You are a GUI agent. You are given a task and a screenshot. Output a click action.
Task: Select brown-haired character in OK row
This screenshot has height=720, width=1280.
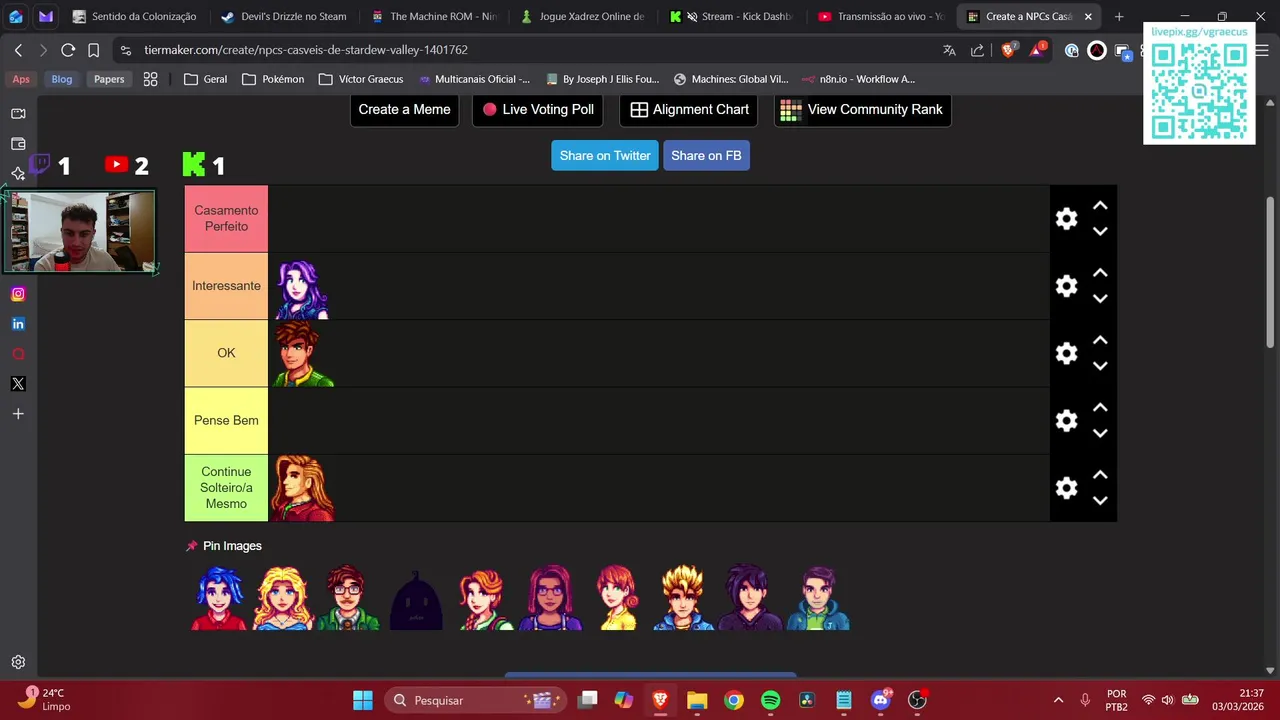303,354
